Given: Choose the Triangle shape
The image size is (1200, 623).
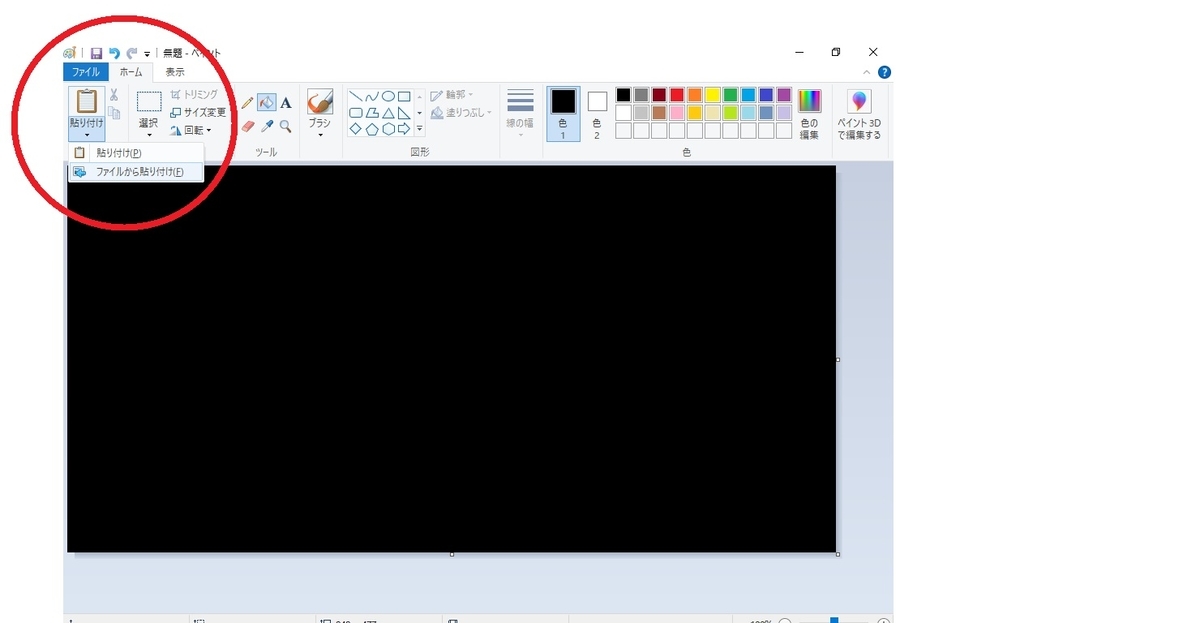Looking at the screenshot, I should pos(388,112).
